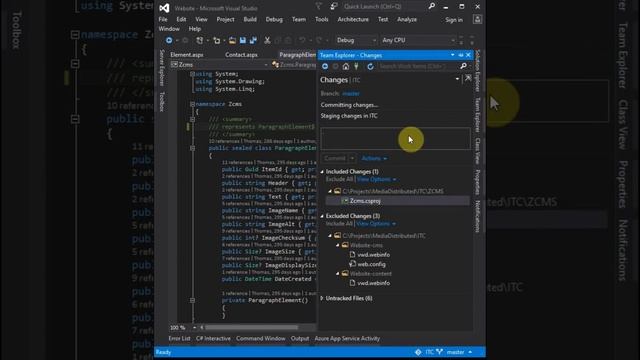Click the New Project toolbar icon
The width and height of the screenshot is (640, 360).
tap(199, 40)
